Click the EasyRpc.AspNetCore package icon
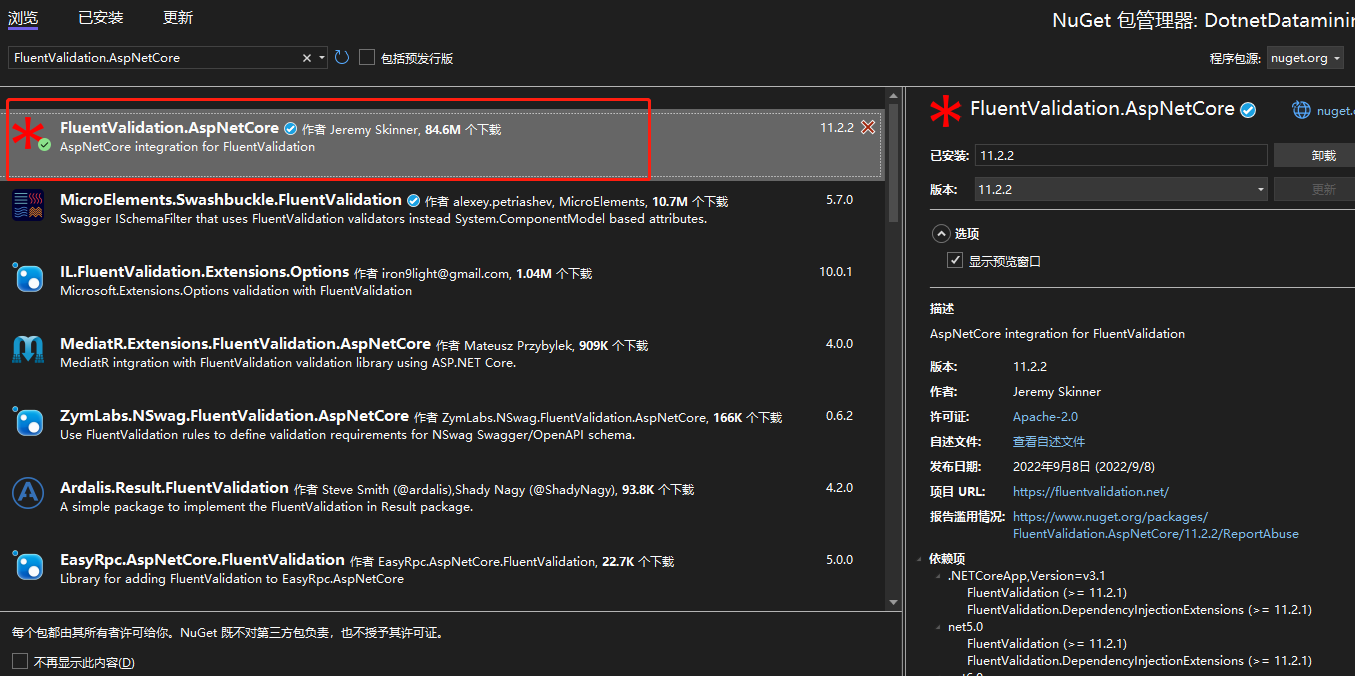Viewport: 1355px width, 676px height. pos(28,565)
